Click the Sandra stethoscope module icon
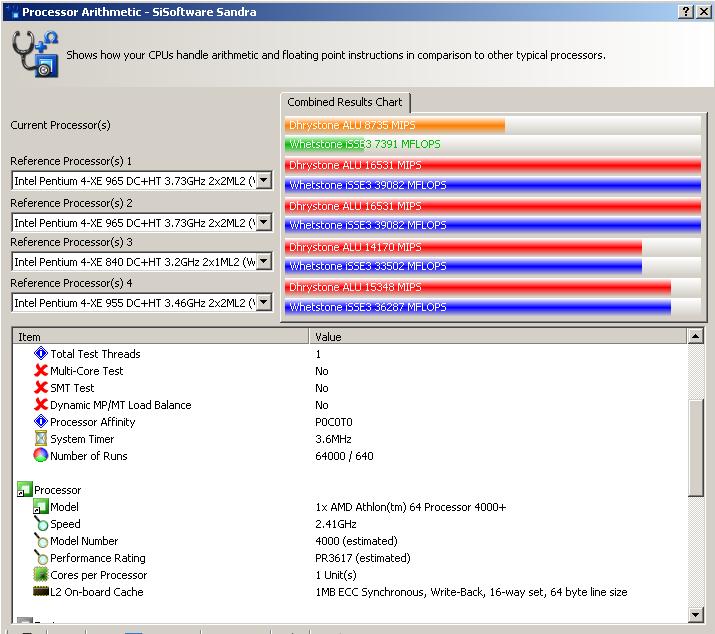715x634 pixels. [x=36, y=54]
